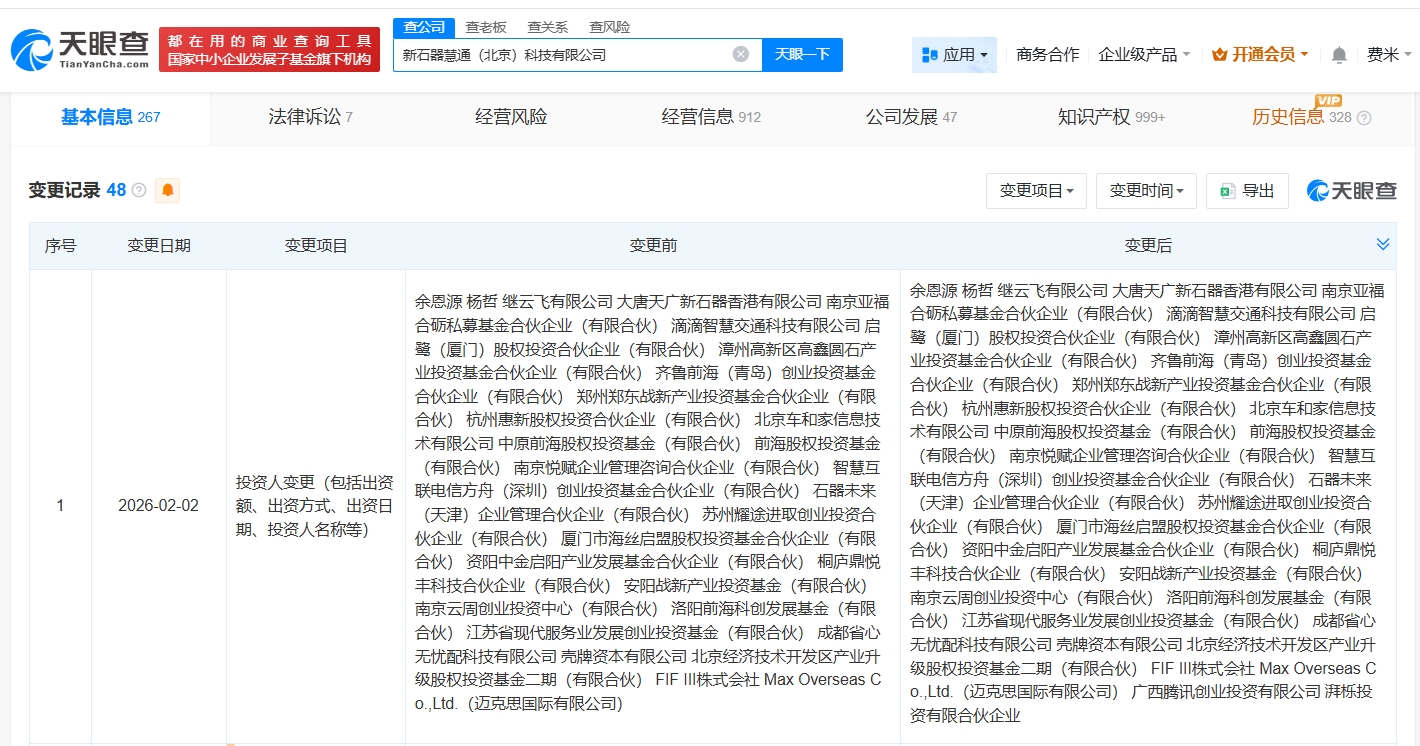Open the 变更时间 filter dropdown

1146,191
